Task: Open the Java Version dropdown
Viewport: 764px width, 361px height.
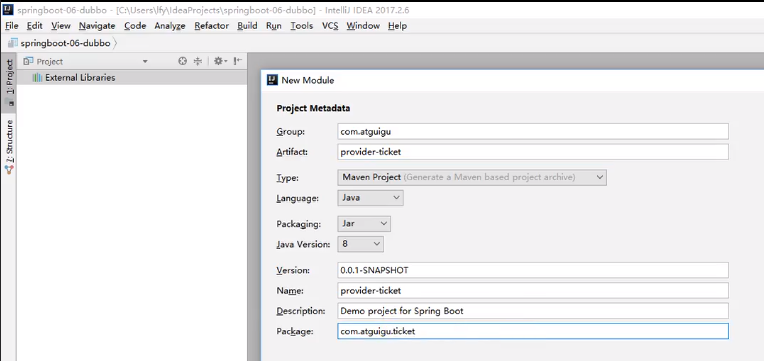Action: 360,244
